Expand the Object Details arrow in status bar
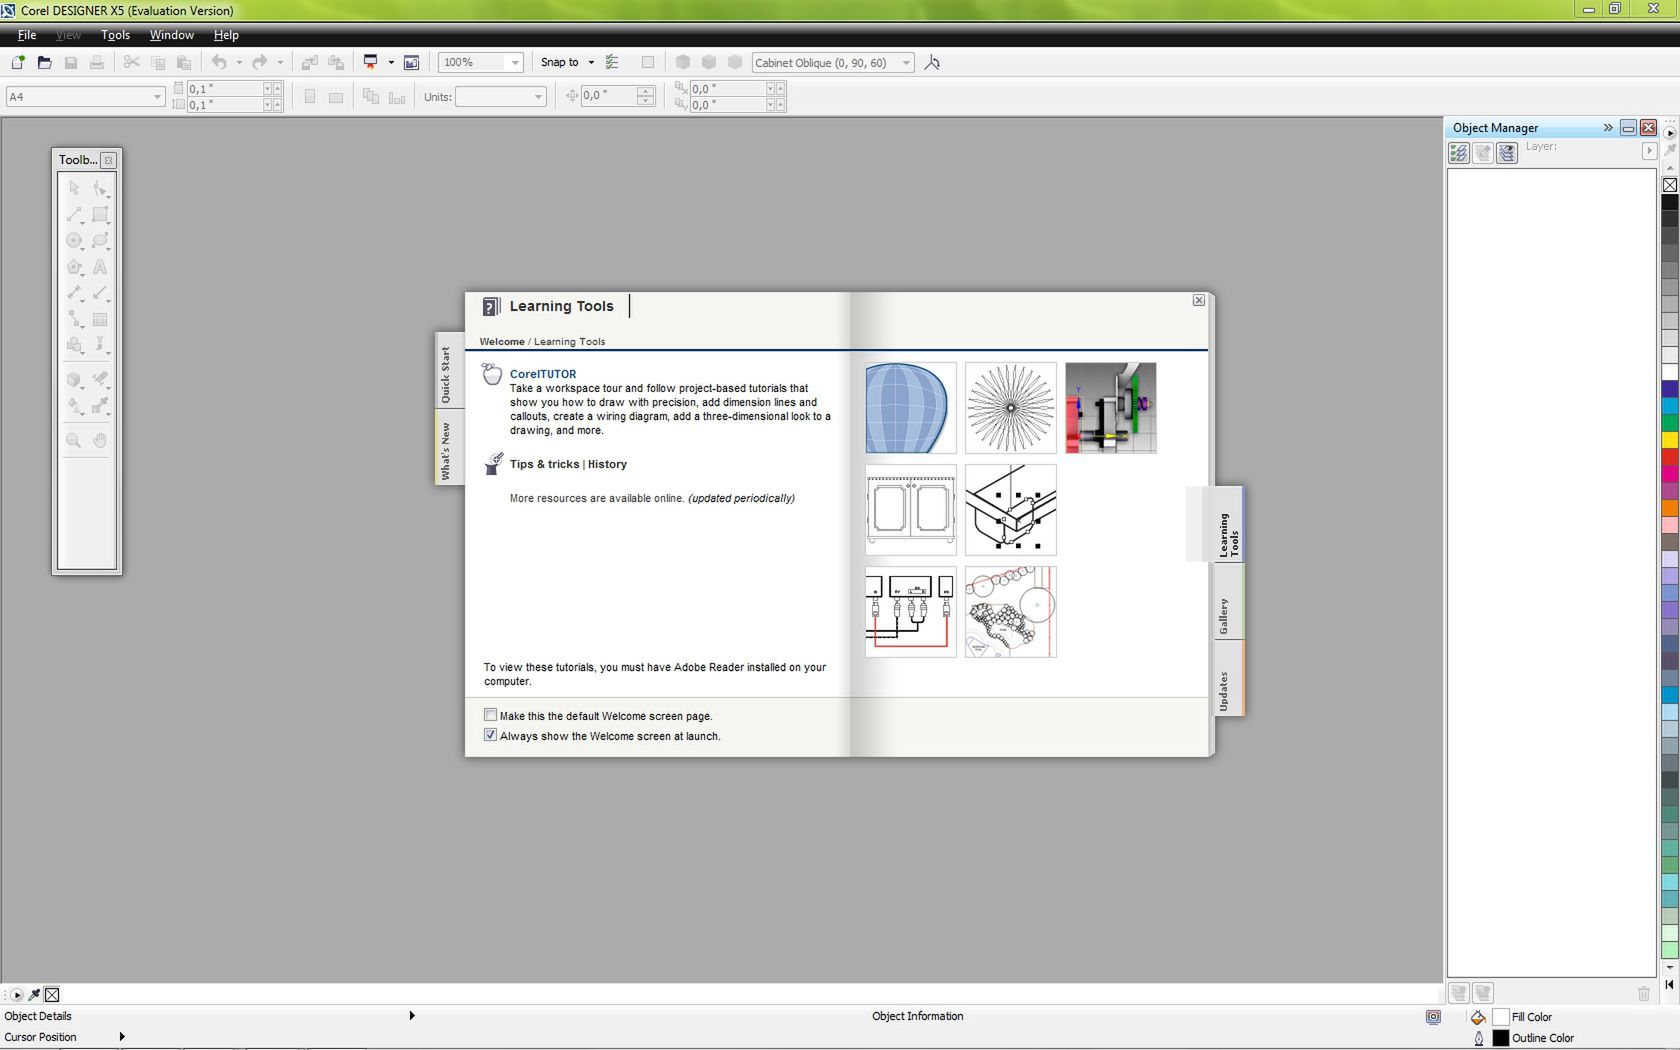This screenshot has width=1680, height=1050. 412,1016
